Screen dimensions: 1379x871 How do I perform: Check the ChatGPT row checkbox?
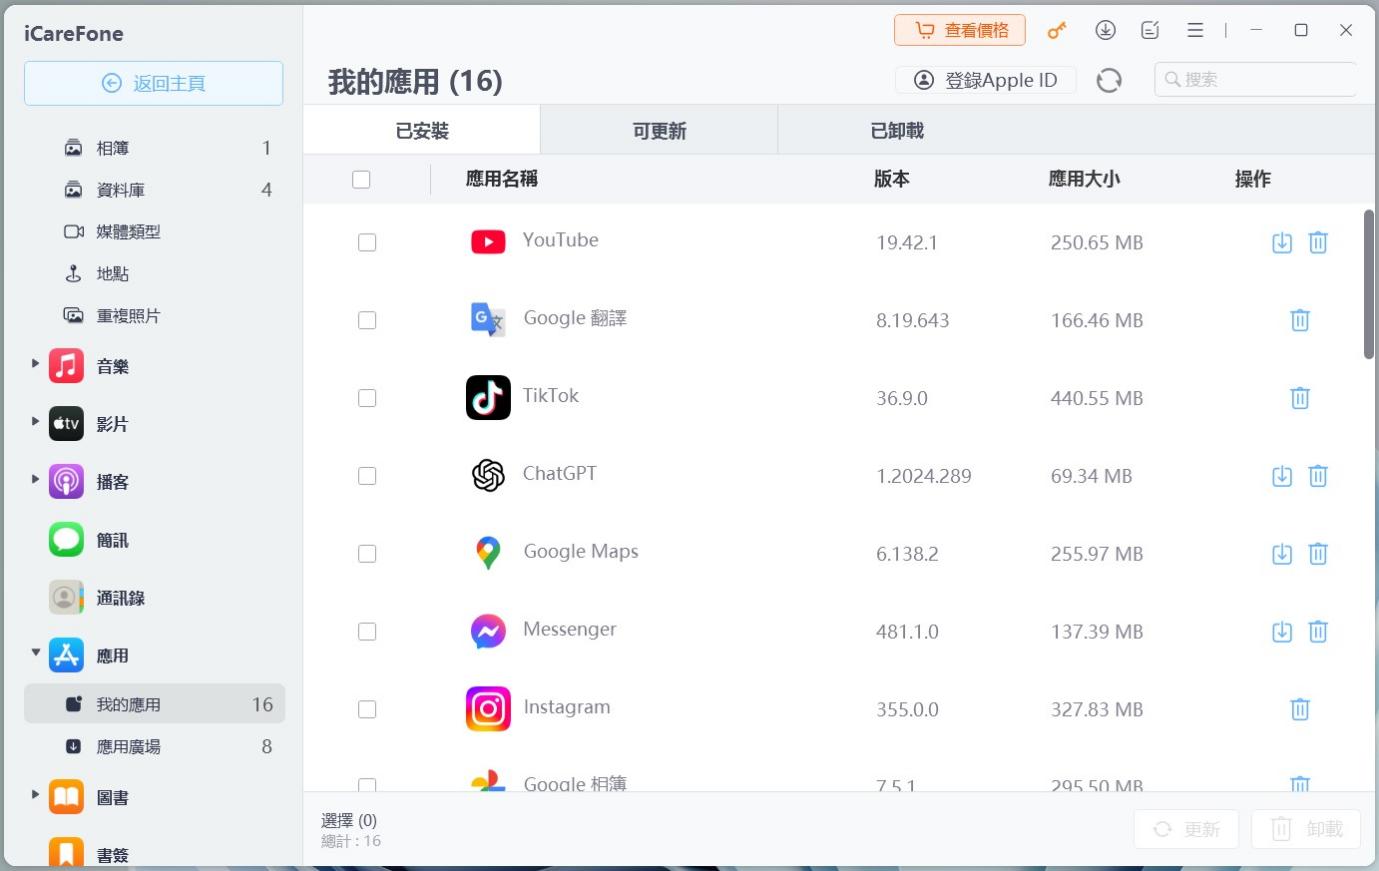[367, 476]
